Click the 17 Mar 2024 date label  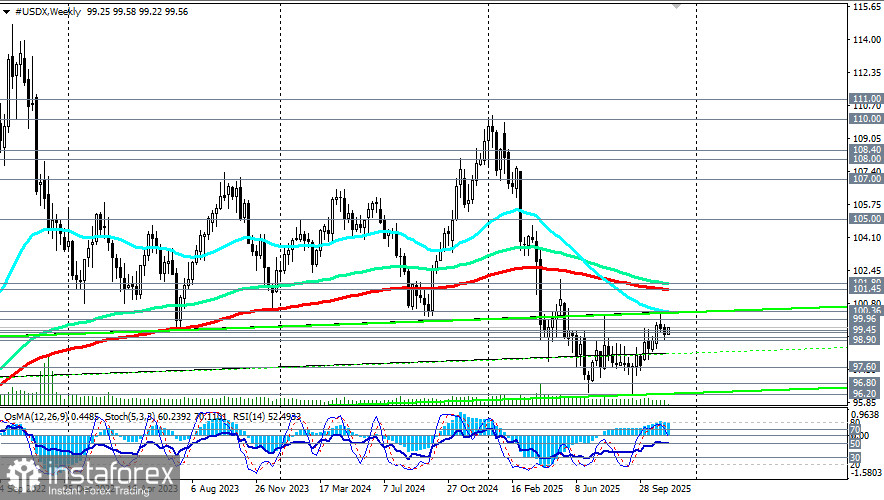point(346,489)
